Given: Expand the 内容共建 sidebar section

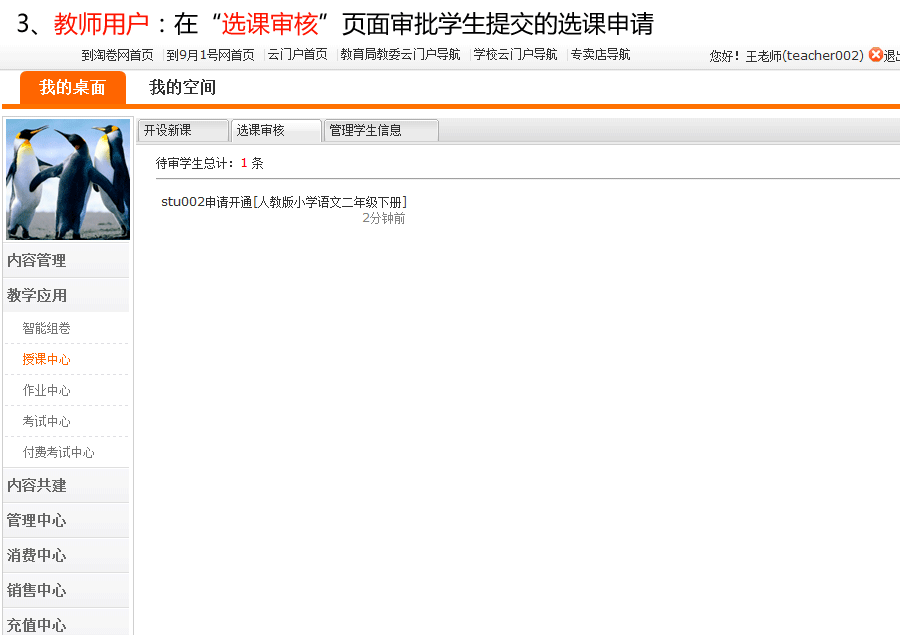Looking at the screenshot, I should [37, 485].
